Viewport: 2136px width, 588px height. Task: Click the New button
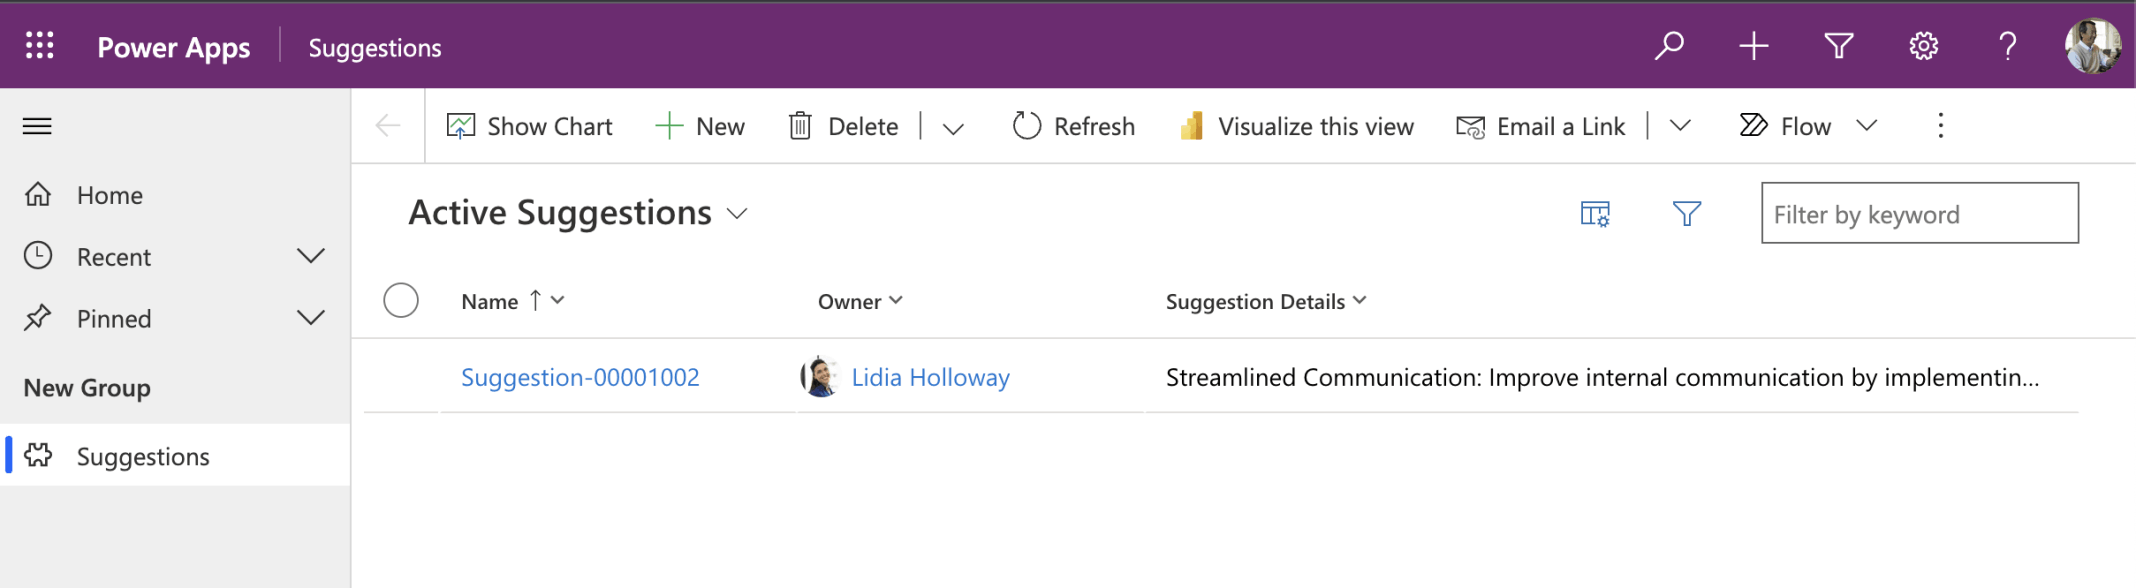(700, 126)
